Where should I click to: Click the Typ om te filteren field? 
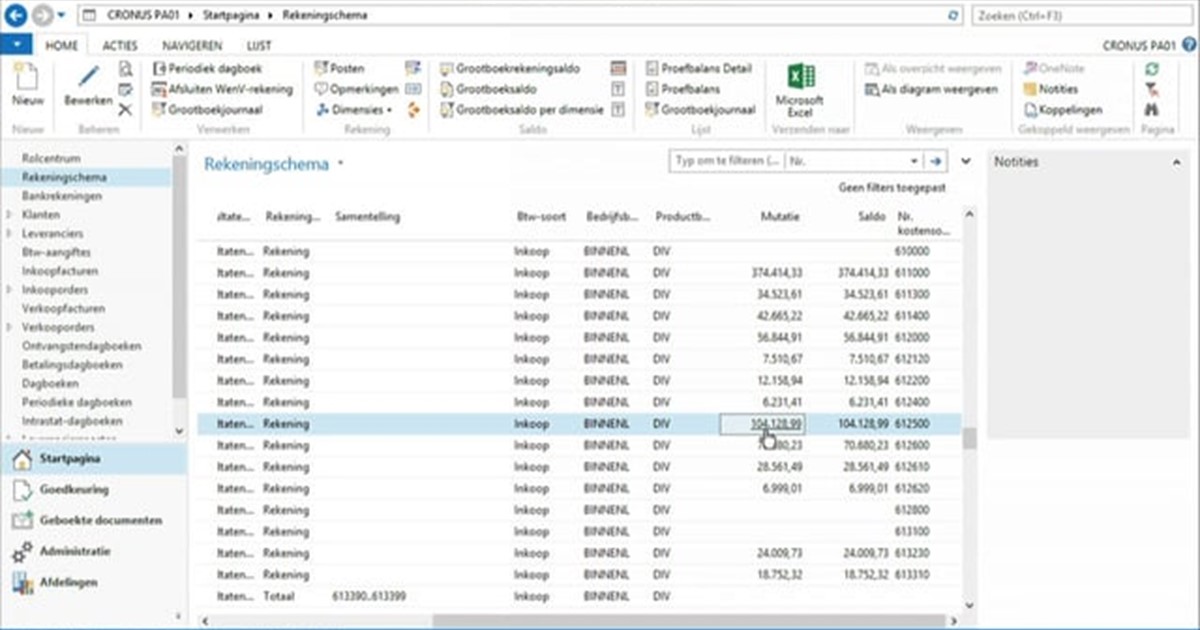pyautogui.click(x=728, y=161)
